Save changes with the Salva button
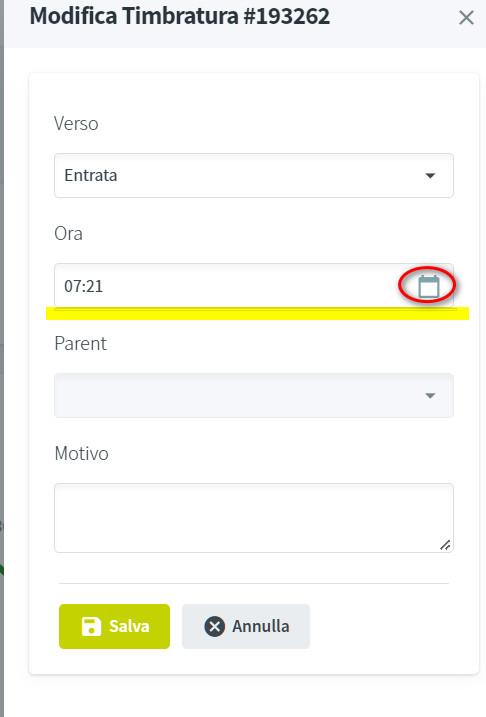 (114, 626)
